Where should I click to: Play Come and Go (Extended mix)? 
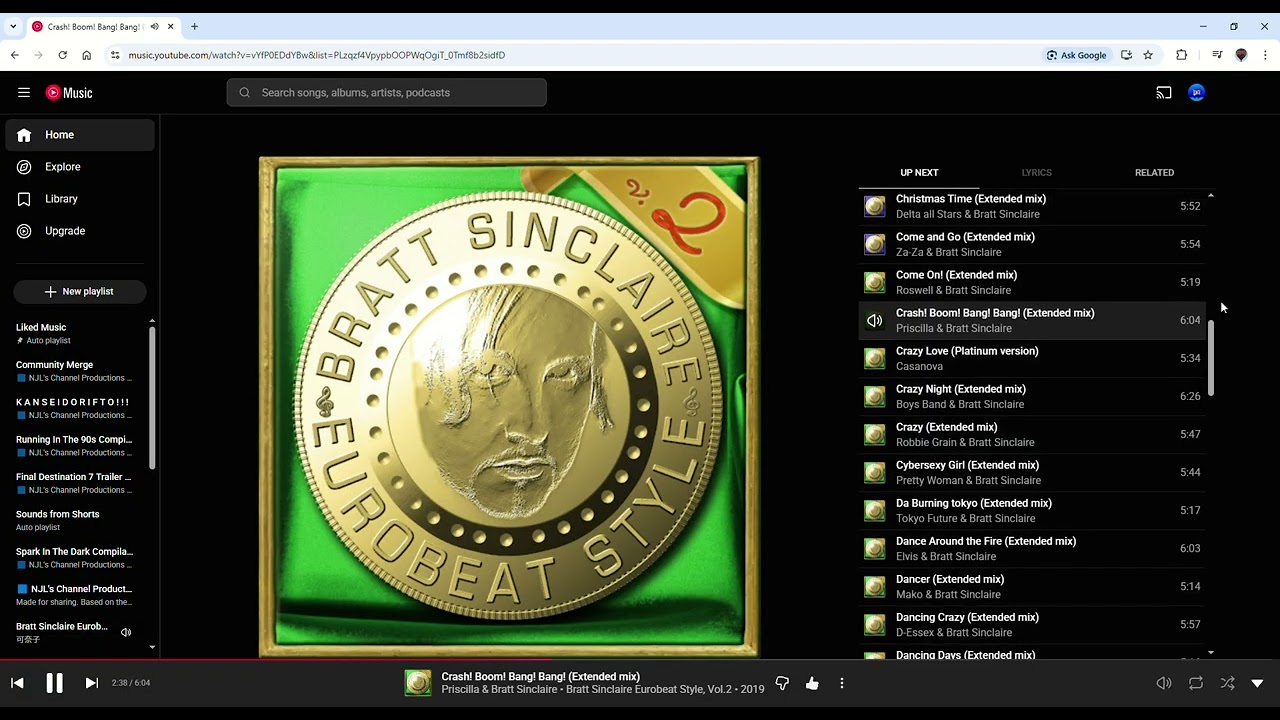coord(1032,244)
